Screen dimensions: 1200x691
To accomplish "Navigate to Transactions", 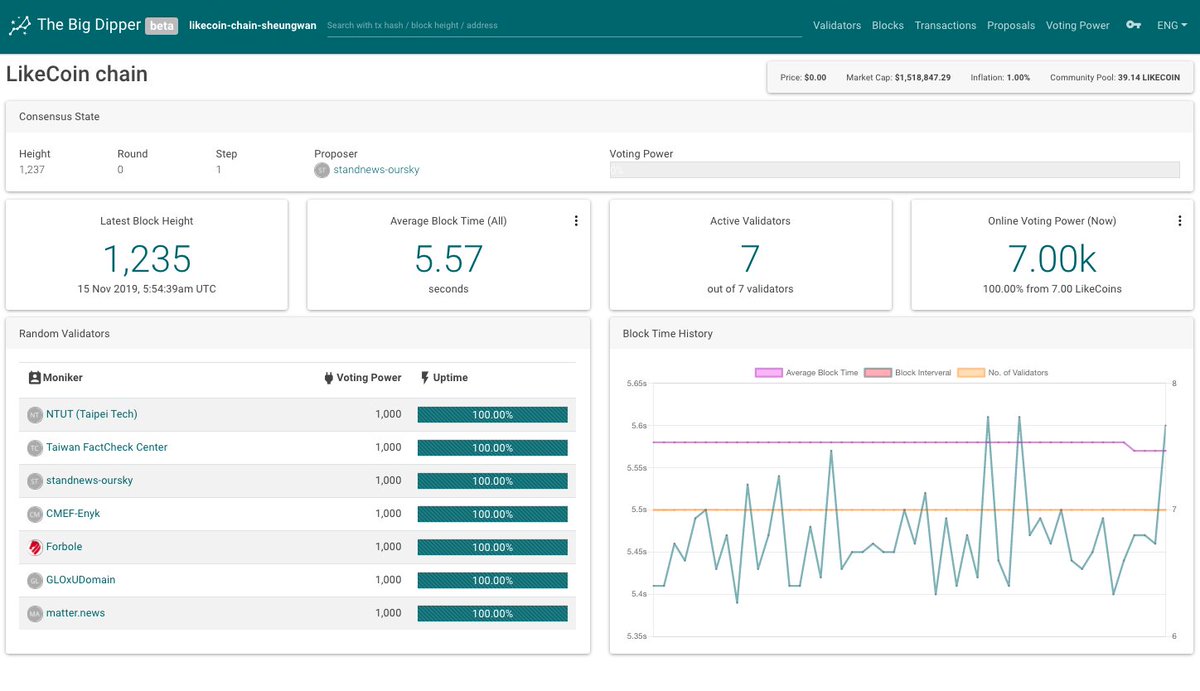I will [x=945, y=25].
